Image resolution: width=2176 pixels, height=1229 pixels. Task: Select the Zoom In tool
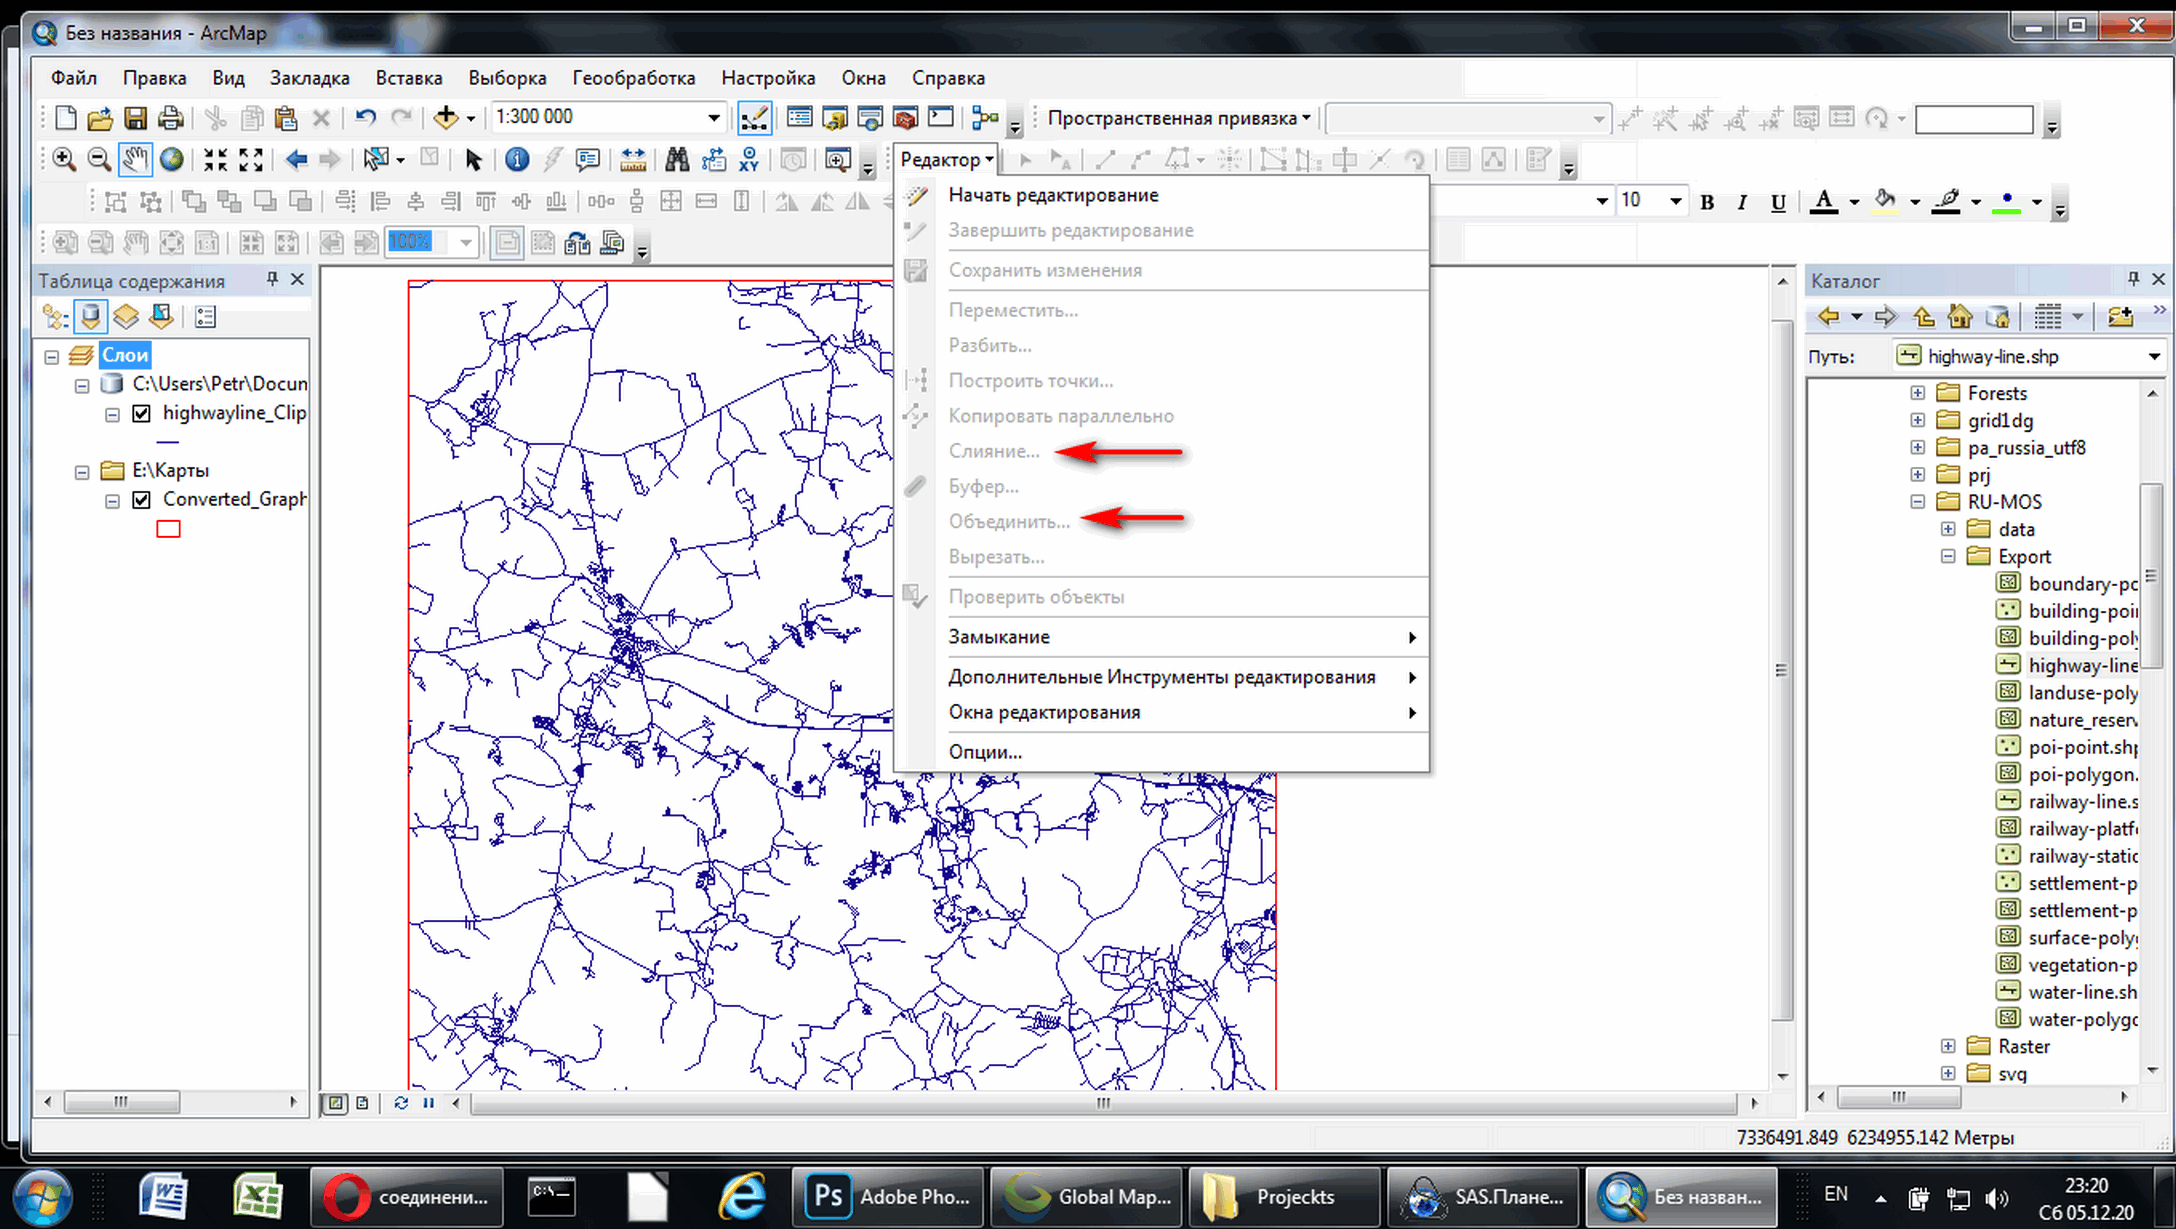64,159
